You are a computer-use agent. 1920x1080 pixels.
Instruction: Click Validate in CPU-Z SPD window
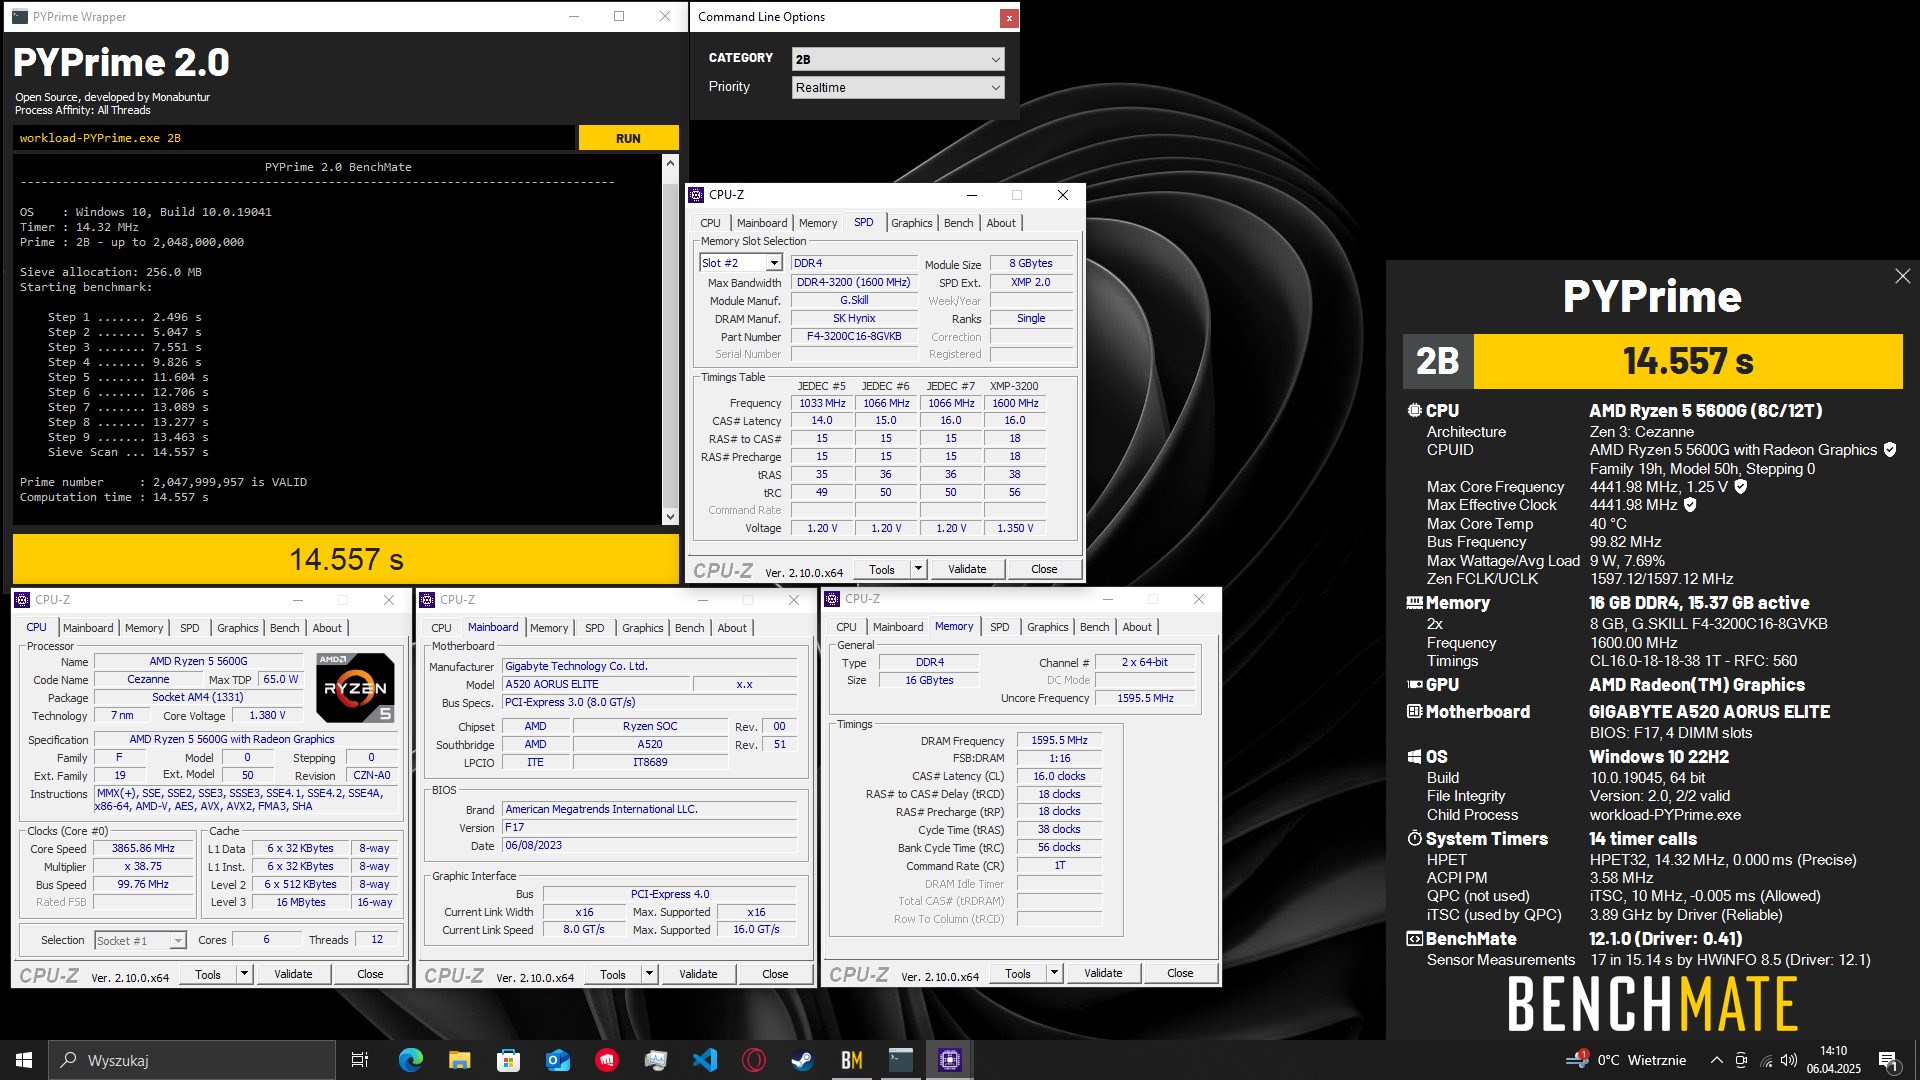tap(967, 569)
